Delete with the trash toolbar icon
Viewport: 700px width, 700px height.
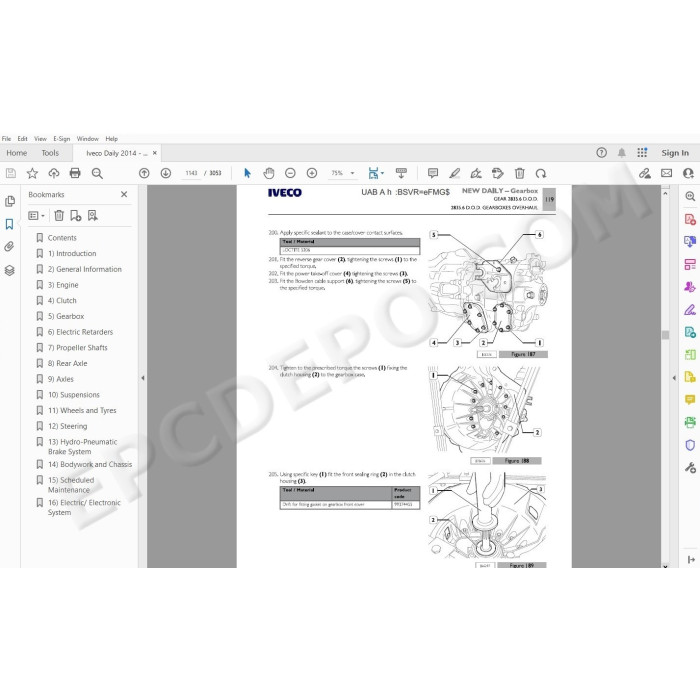[x=519, y=173]
